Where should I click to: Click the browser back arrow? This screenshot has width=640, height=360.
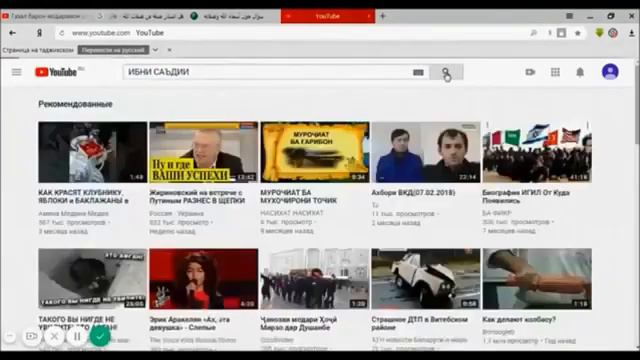click(13, 33)
